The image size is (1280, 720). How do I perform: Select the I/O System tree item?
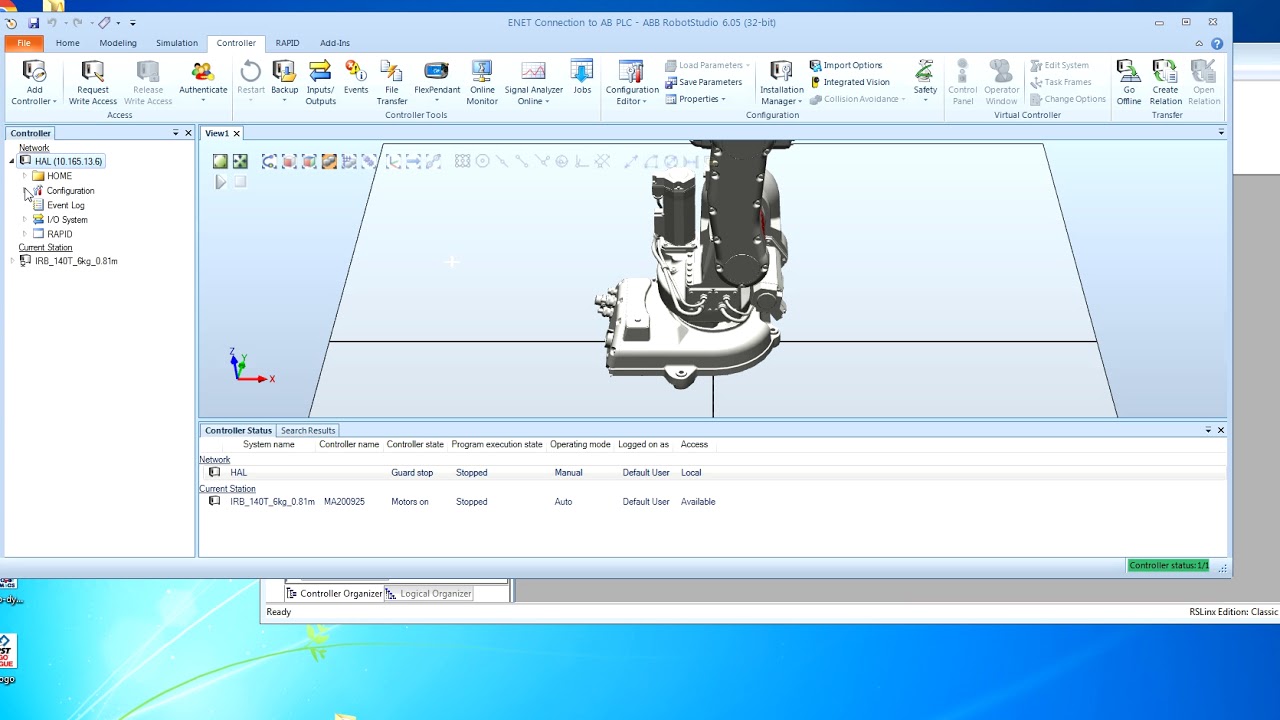[67, 220]
